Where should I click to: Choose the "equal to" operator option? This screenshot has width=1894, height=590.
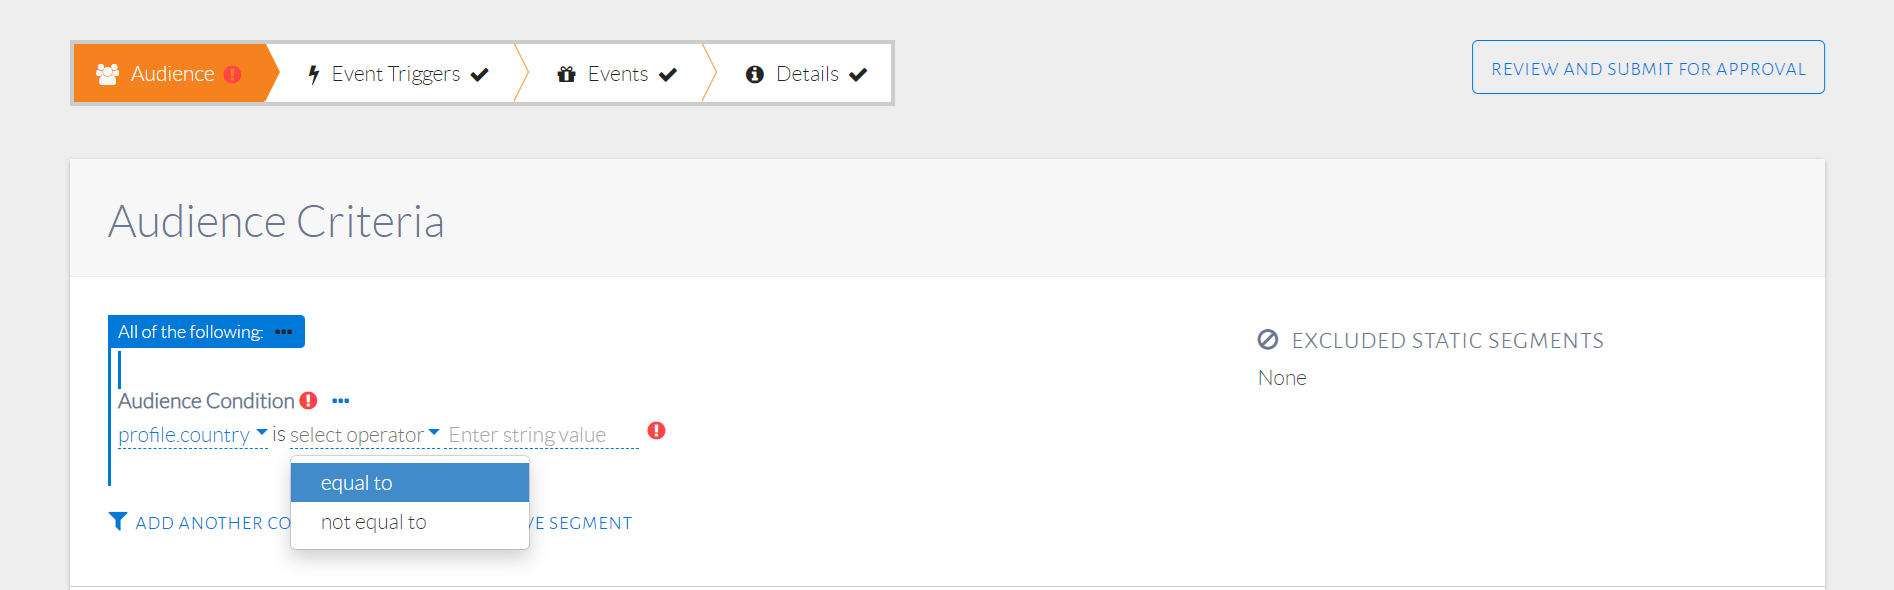tap(409, 483)
